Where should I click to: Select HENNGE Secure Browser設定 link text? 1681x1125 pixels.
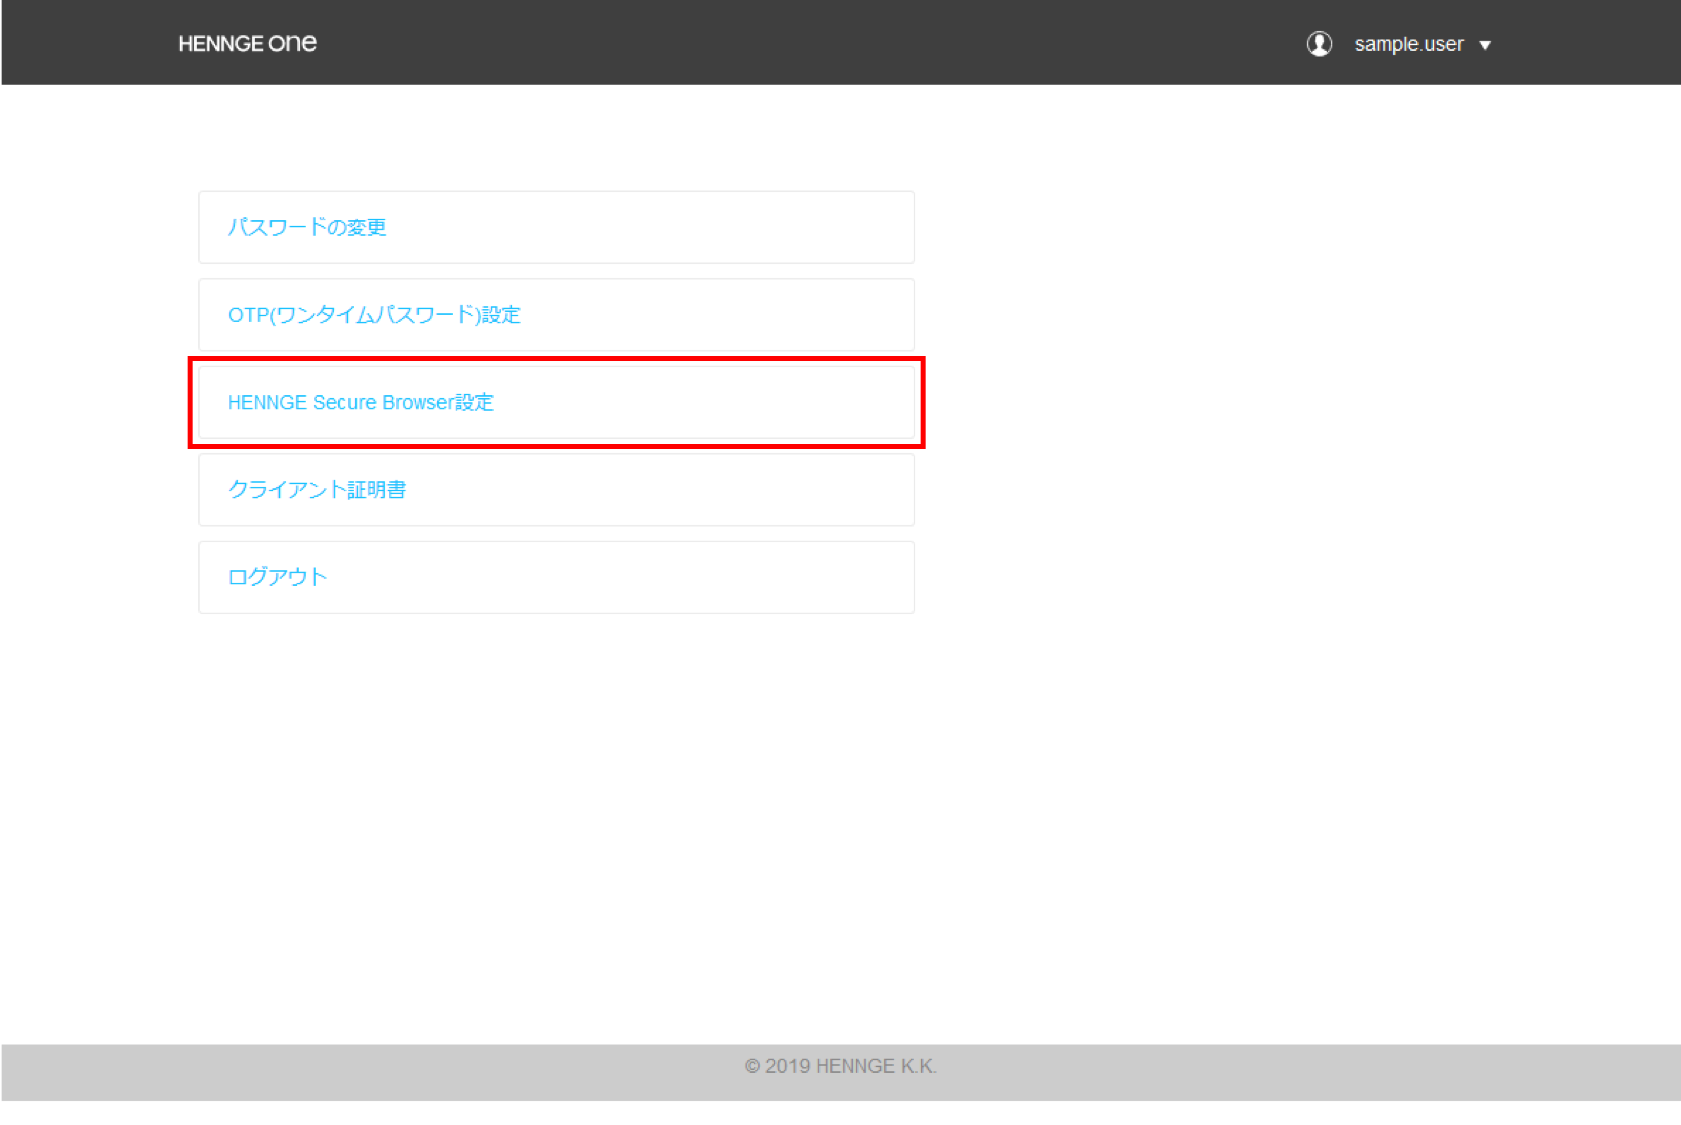pyautogui.click(x=360, y=402)
